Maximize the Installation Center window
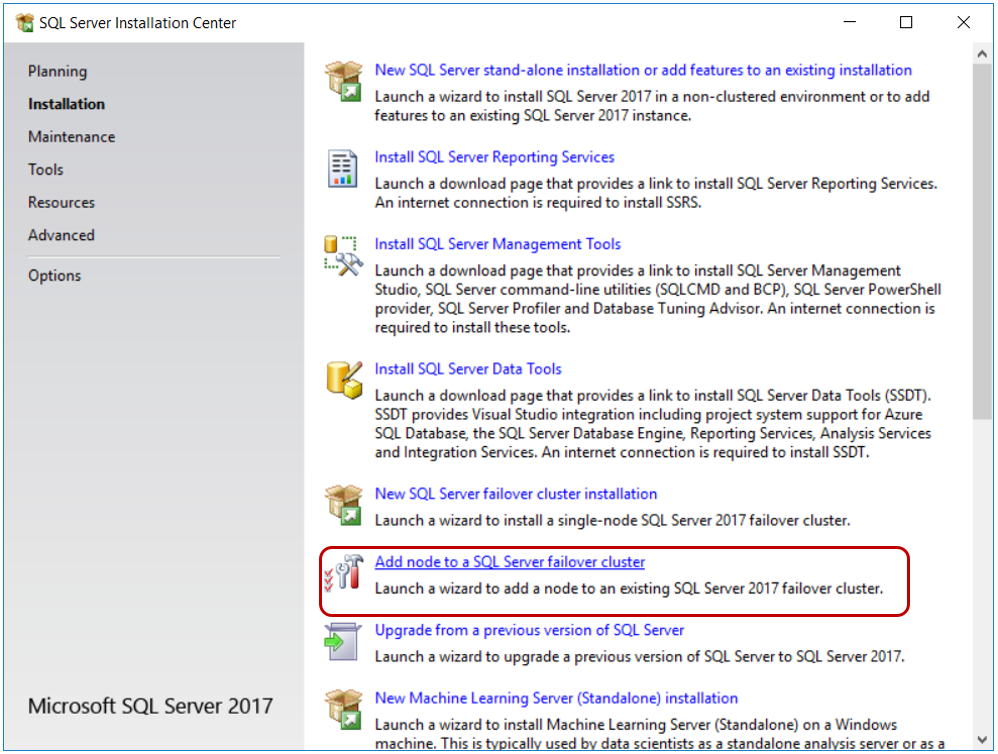998x754 pixels. tap(906, 22)
